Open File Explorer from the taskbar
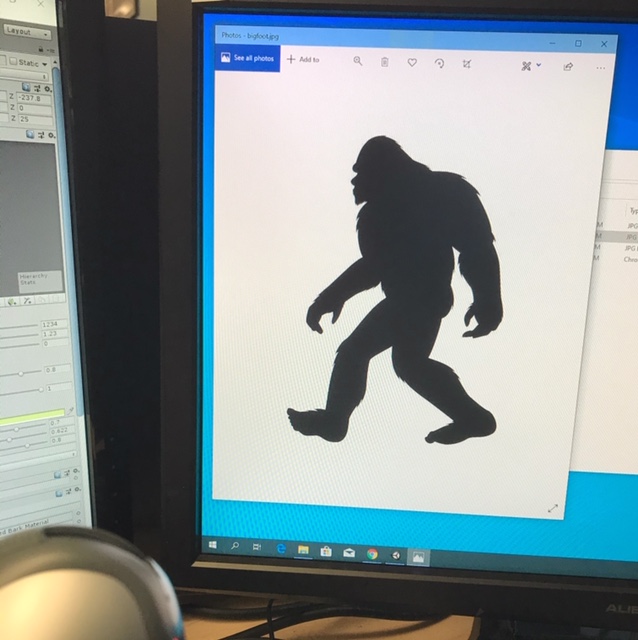Image resolution: width=638 pixels, height=640 pixels. 303,550
